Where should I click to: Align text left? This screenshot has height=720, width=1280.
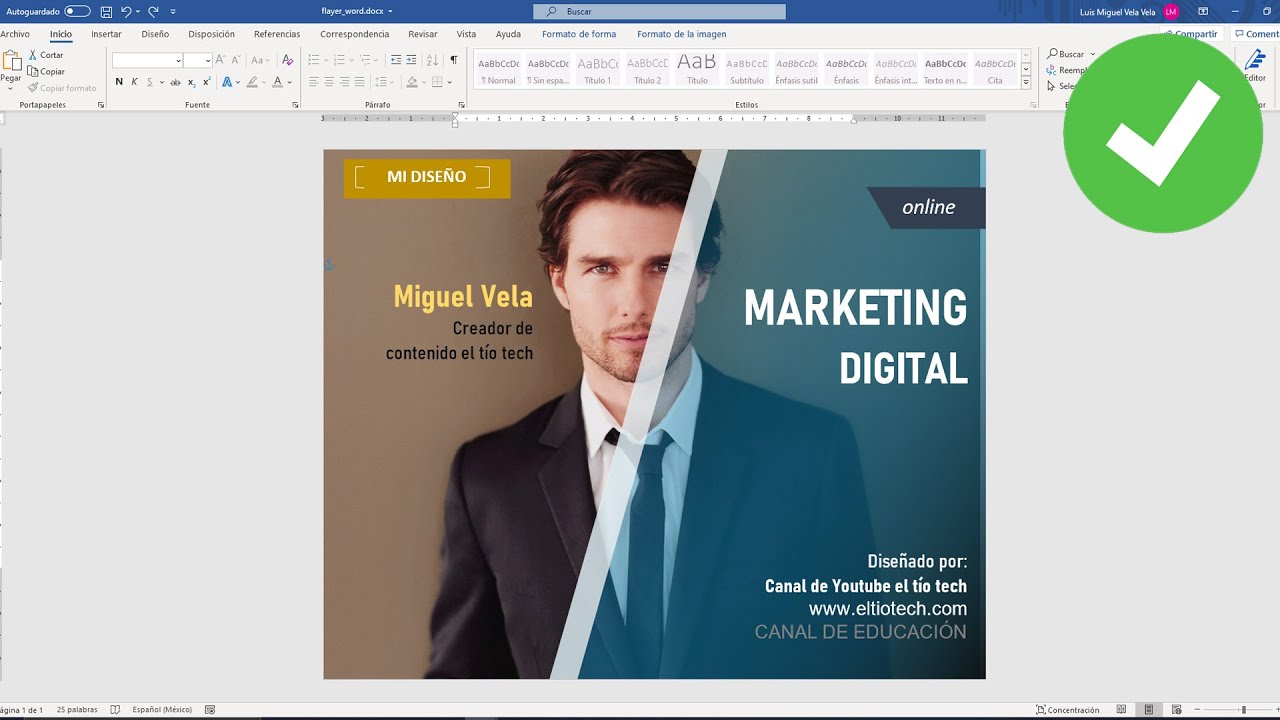[x=313, y=82]
